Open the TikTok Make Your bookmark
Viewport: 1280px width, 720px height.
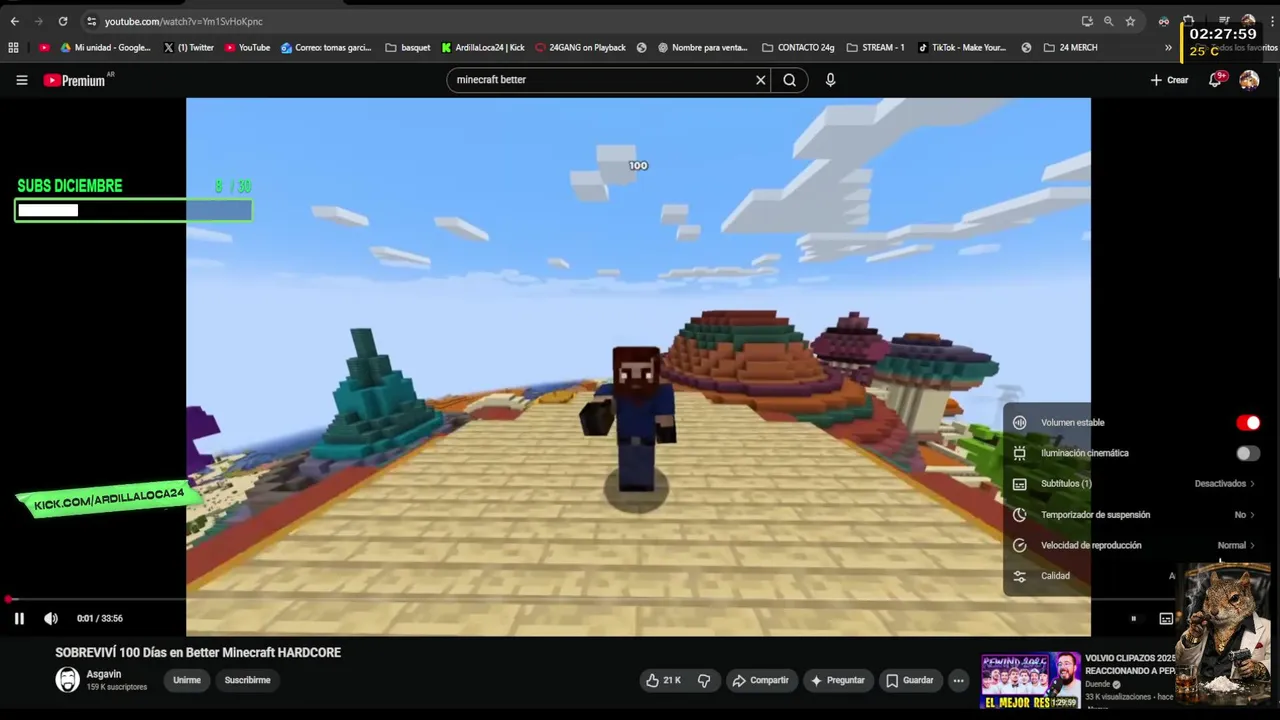pos(961,47)
